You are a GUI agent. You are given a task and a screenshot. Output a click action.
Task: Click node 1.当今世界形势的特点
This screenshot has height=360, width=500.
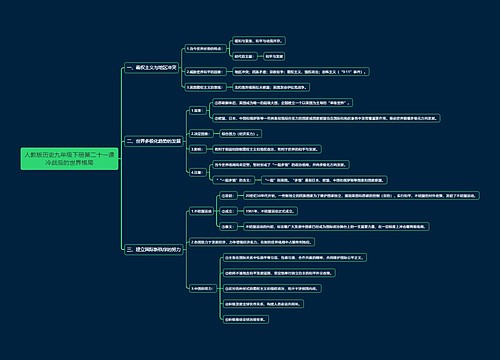point(205,49)
